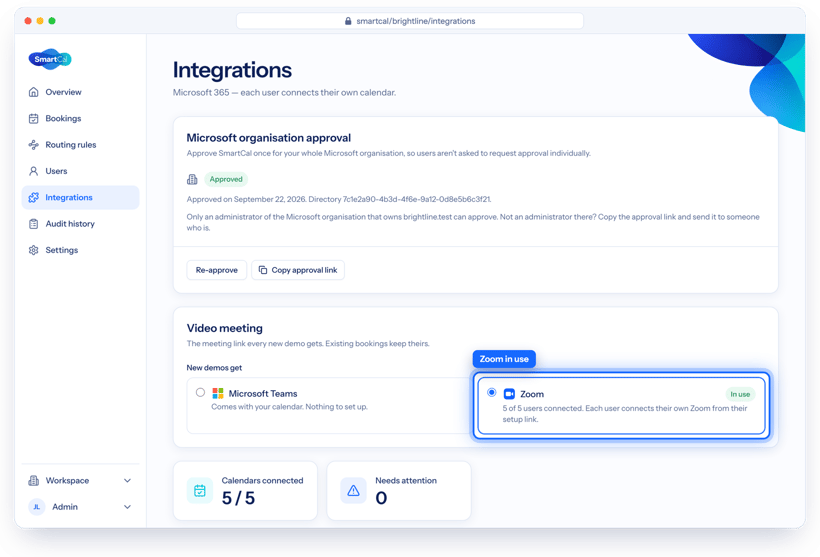Screen dimensions: 820x557
Task: Click the Needs attention 0 card
Action: (399, 491)
